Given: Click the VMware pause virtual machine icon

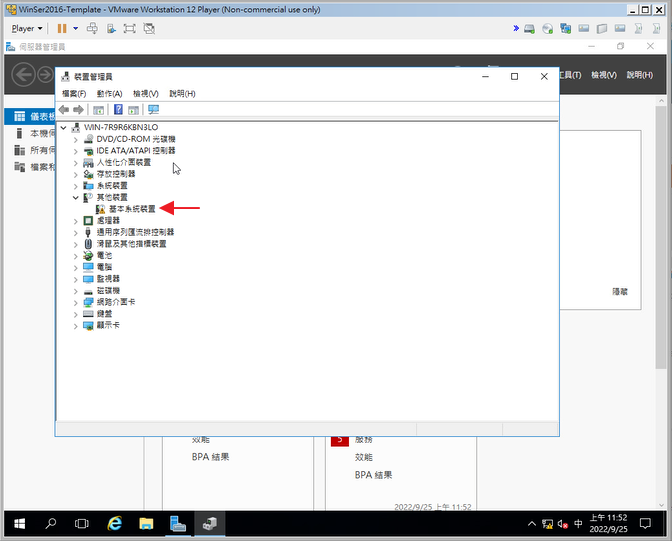Looking at the screenshot, I should 62,29.
